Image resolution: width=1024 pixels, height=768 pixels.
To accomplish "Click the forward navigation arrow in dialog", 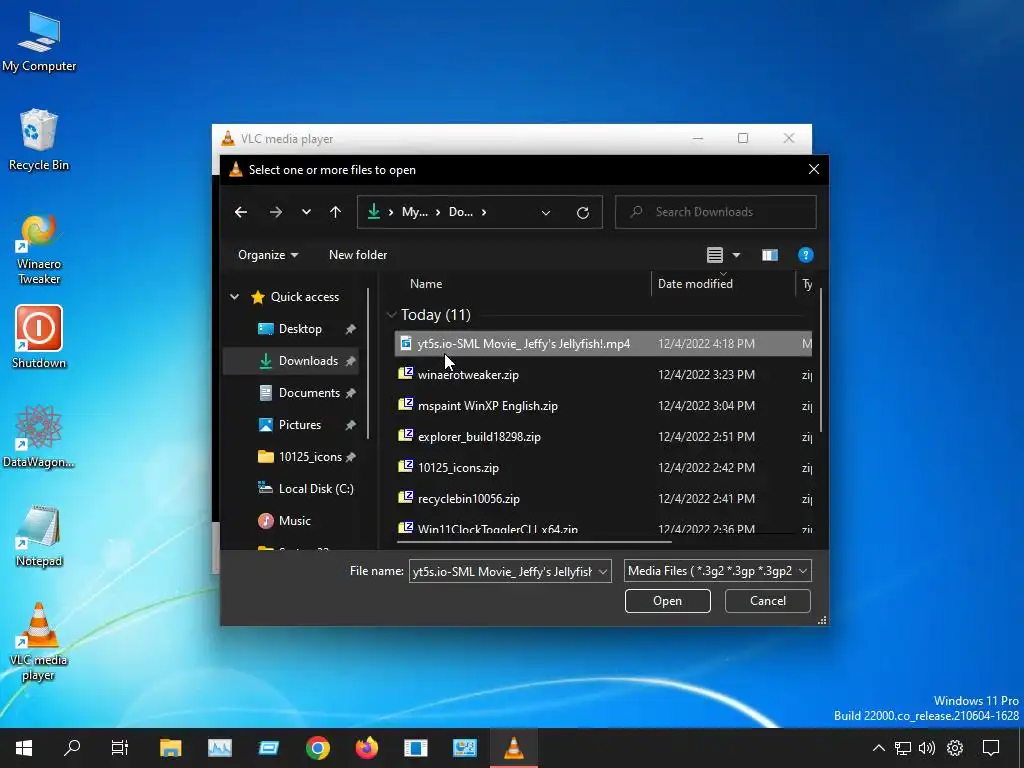I will point(276,212).
